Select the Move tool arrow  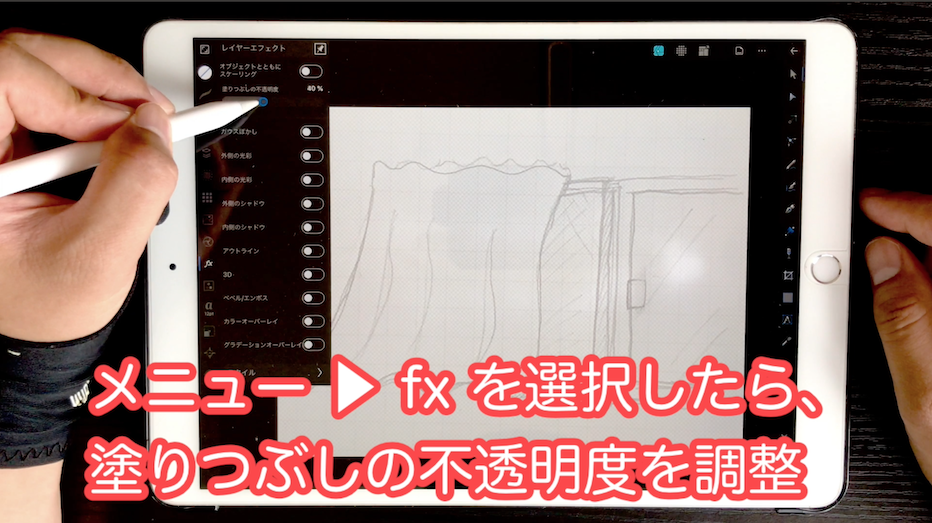pos(793,74)
